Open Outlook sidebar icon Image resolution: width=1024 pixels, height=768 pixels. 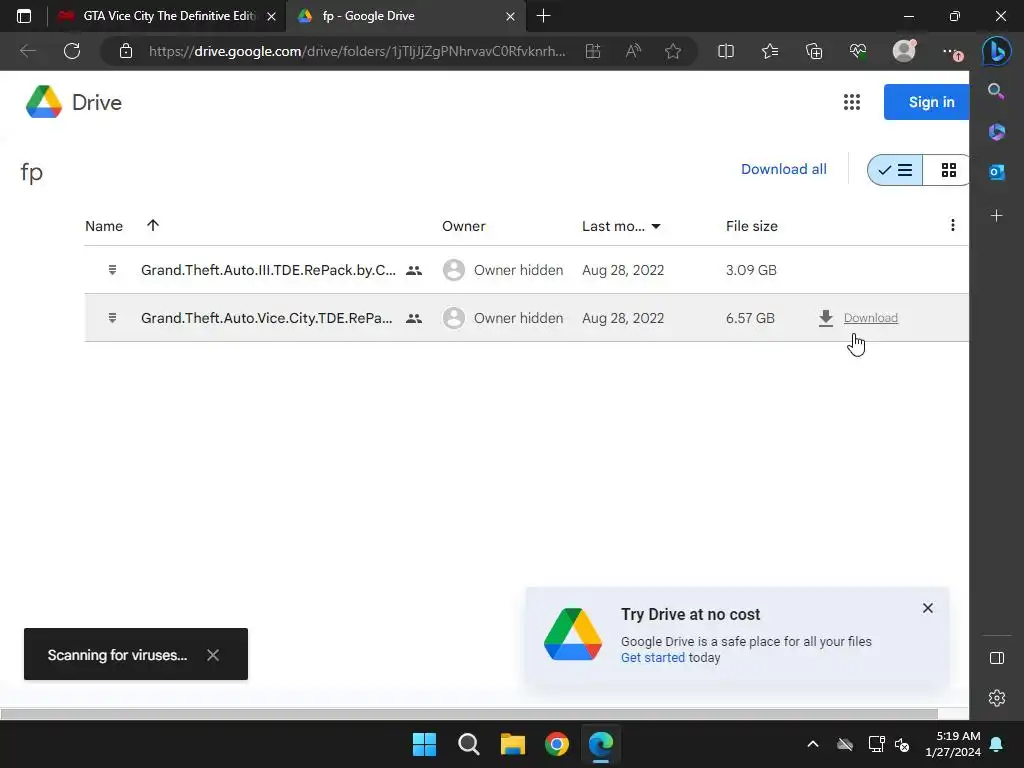click(996, 172)
